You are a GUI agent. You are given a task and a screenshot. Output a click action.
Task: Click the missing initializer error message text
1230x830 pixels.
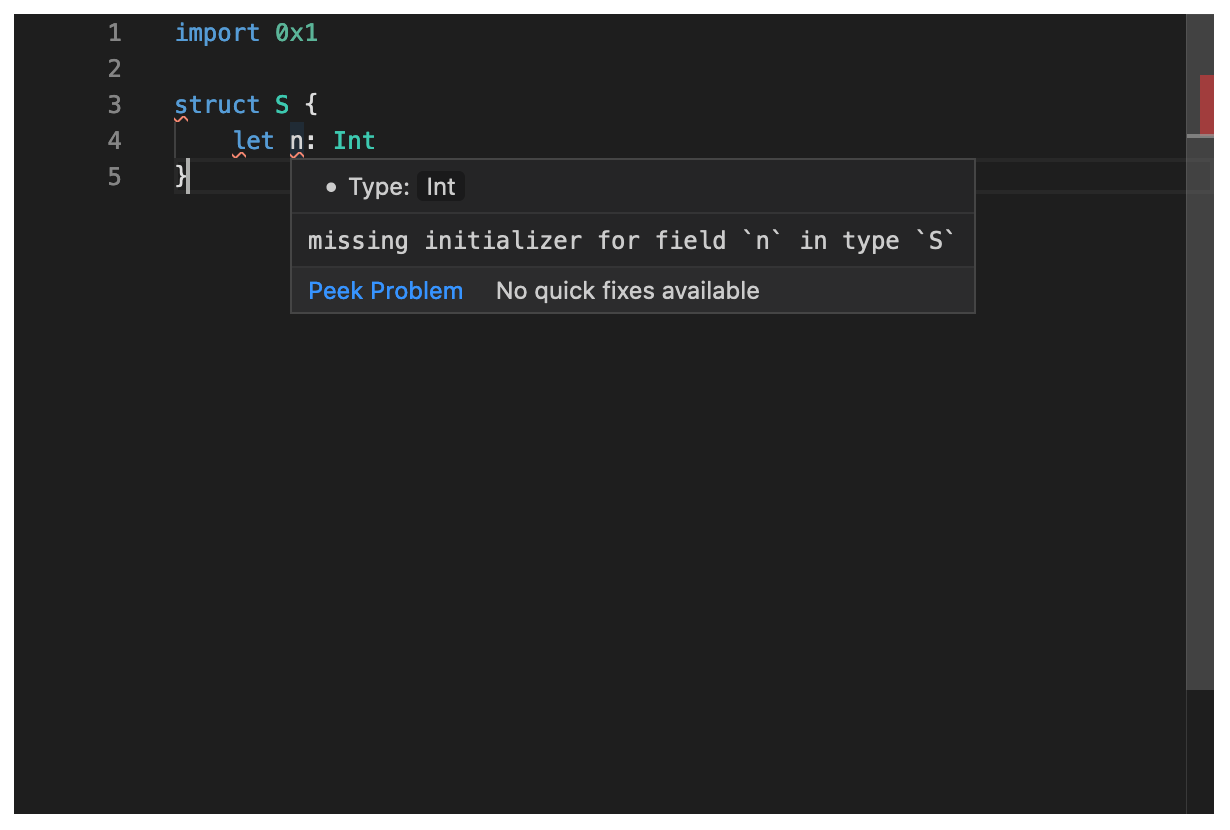pyautogui.click(x=630, y=240)
